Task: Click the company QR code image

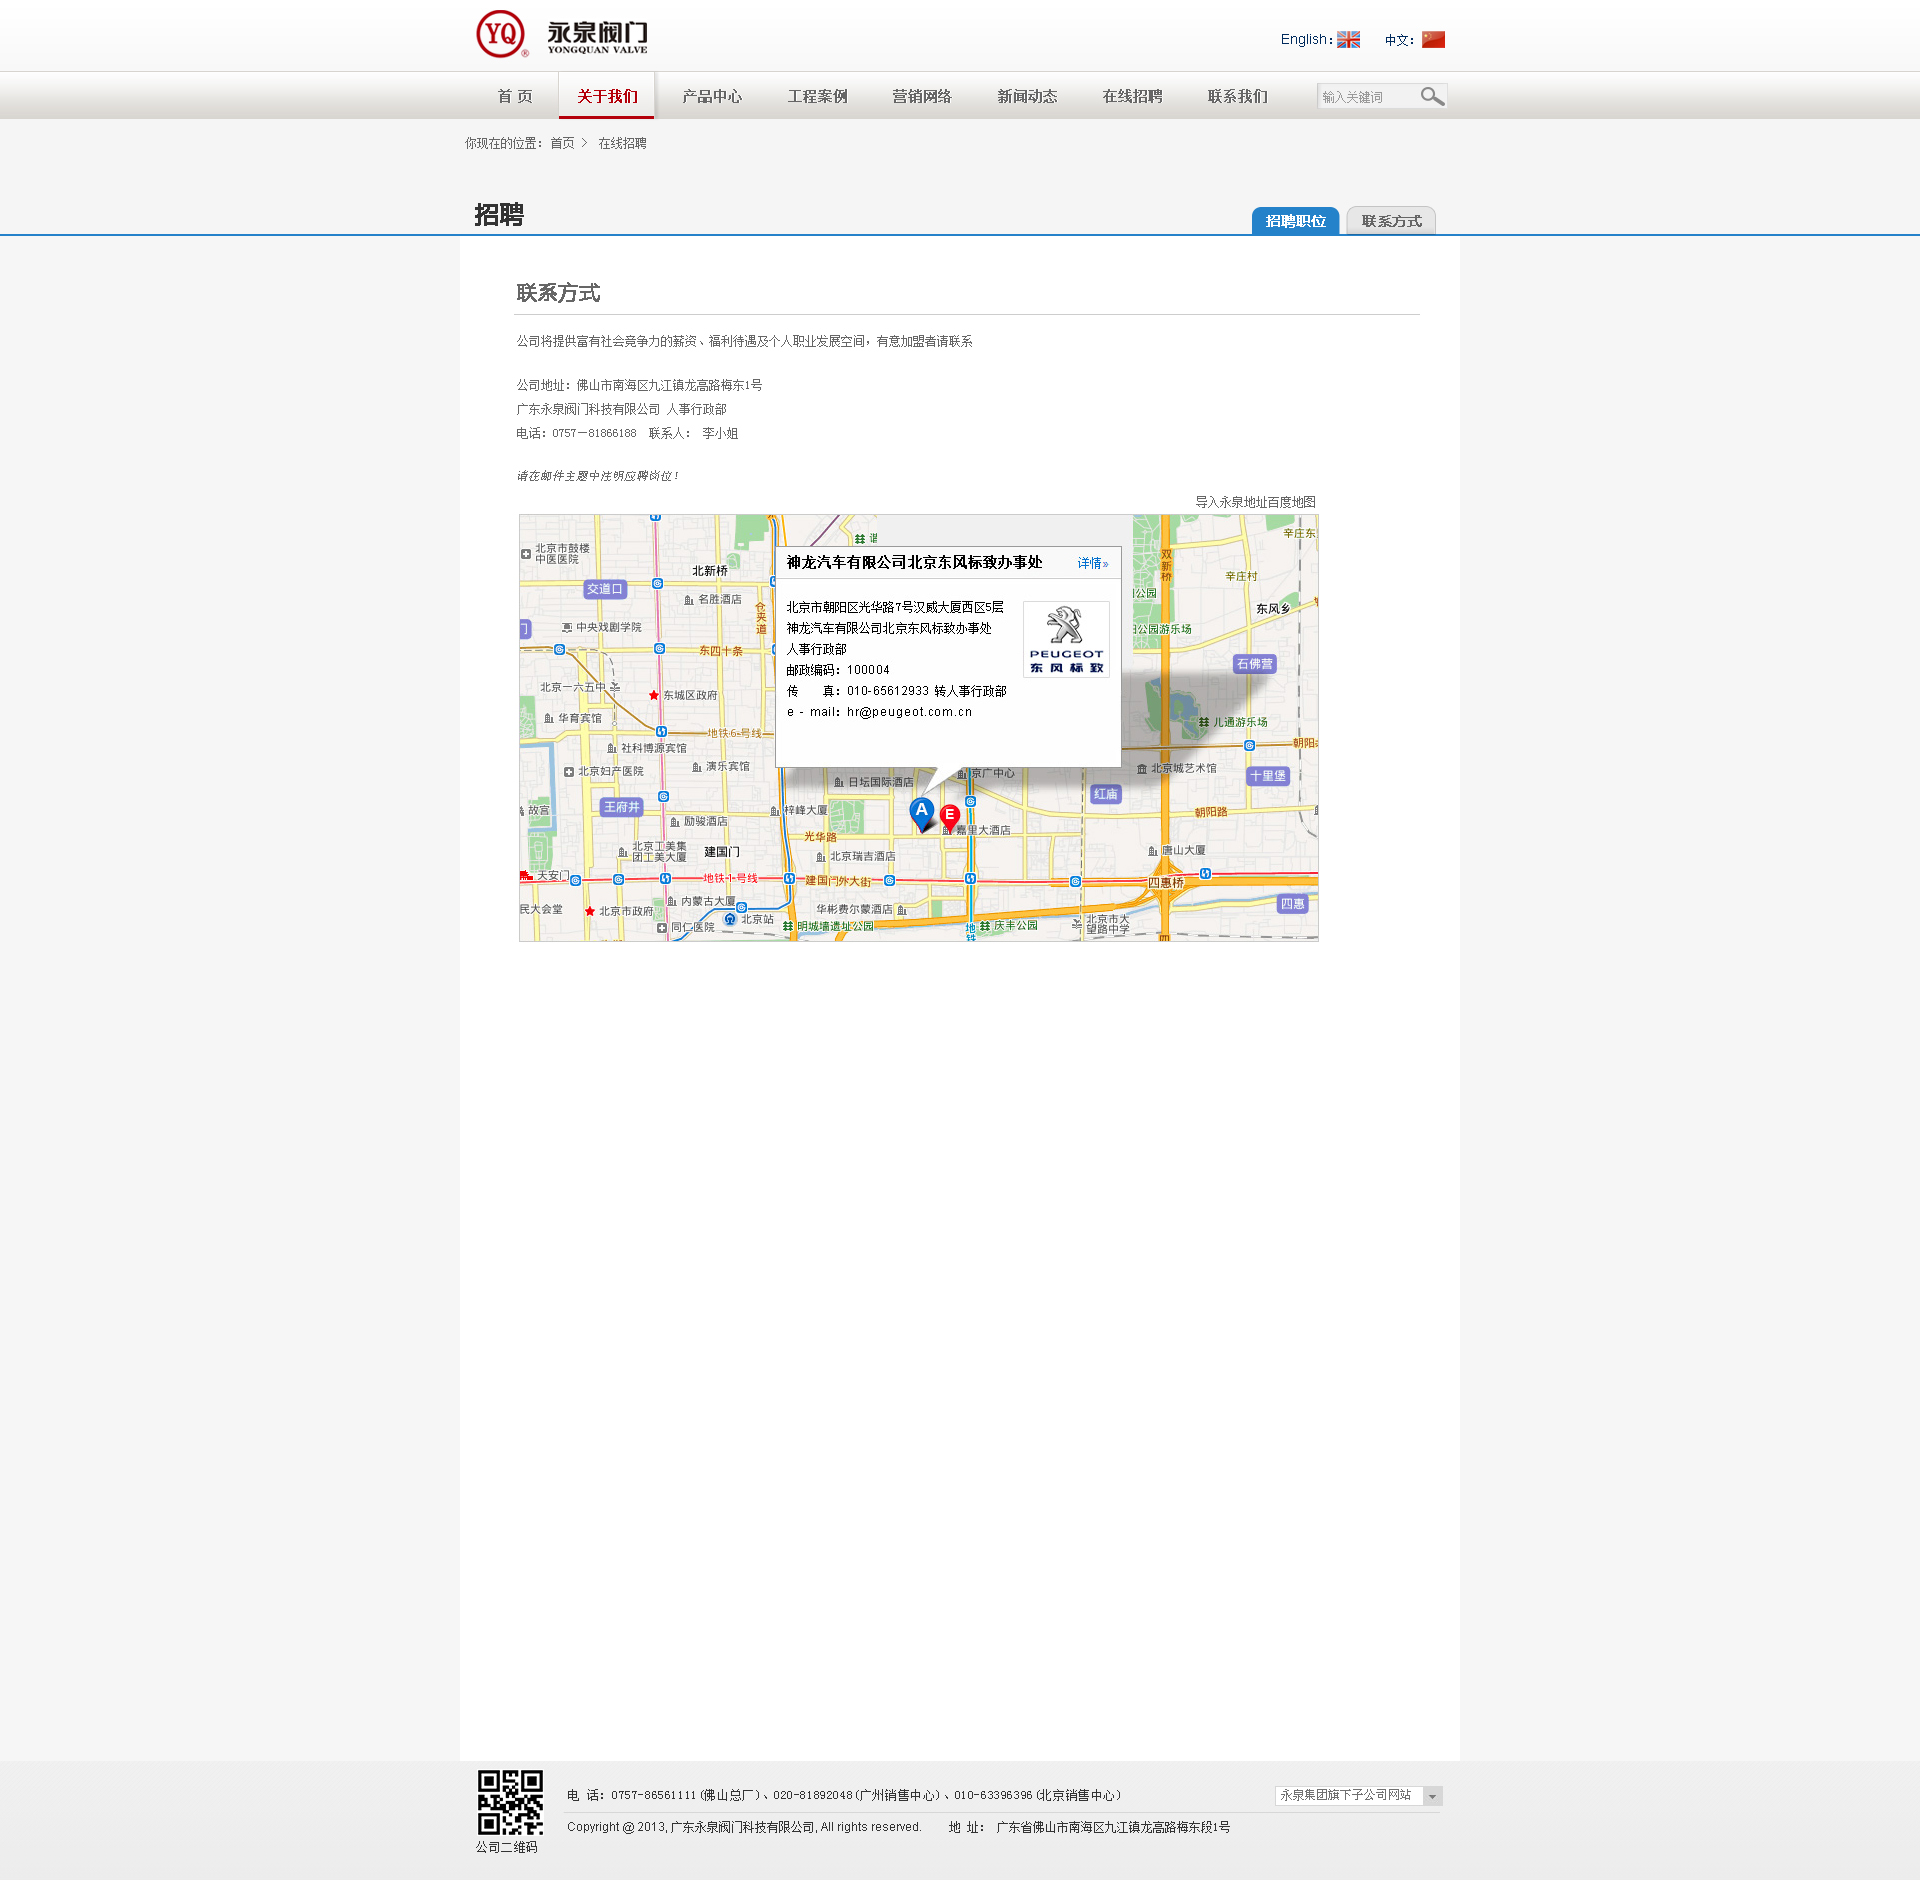Action: pos(510,1802)
